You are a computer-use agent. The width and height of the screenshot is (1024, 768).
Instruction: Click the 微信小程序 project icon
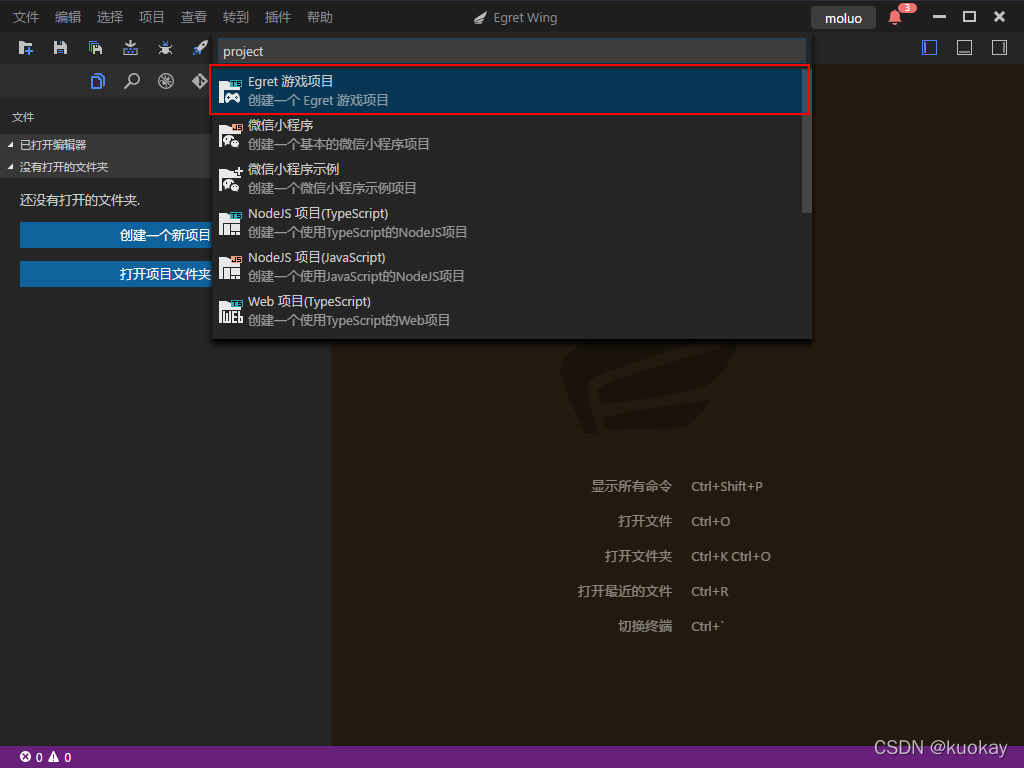pyautogui.click(x=231, y=135)
